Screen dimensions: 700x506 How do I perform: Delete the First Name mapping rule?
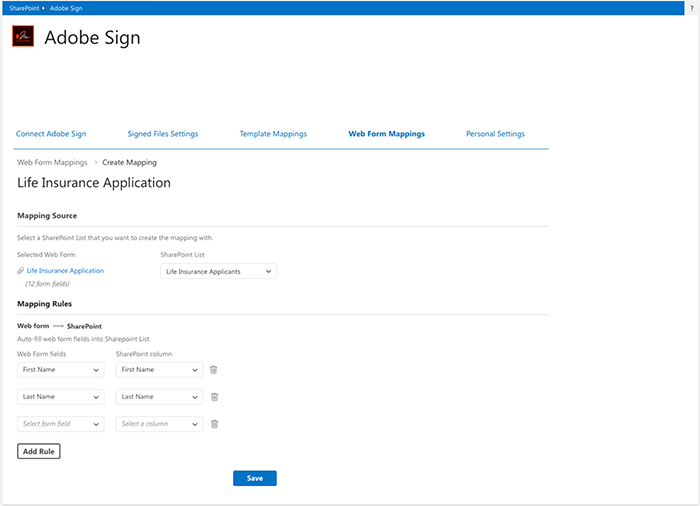pos(214,370)
